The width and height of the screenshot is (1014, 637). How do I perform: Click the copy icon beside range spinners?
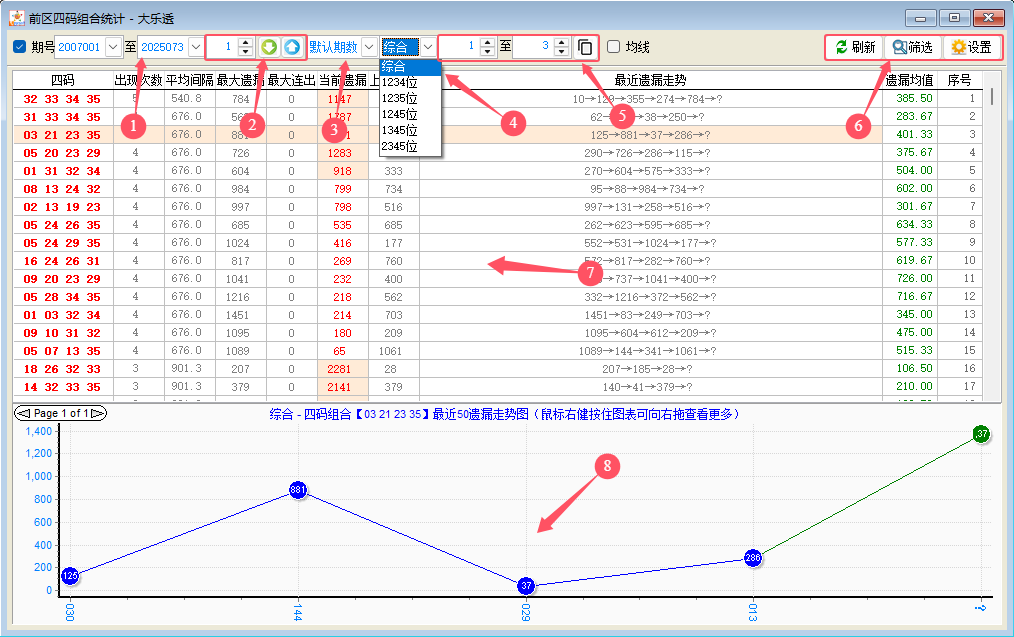tap(585, 47)
